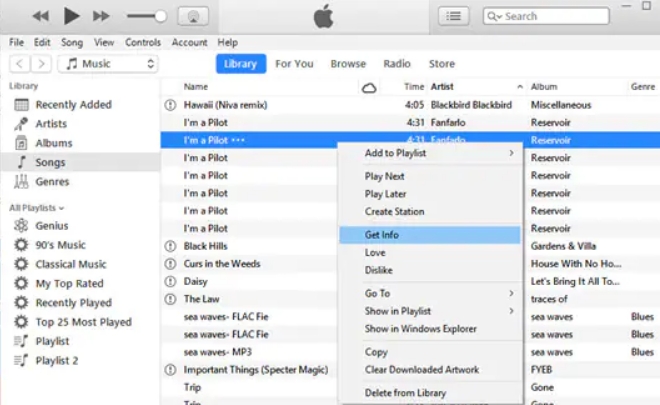Screen dimensions: 660x405
Task: Switch to the For You tab
Action: coord(294,64)
